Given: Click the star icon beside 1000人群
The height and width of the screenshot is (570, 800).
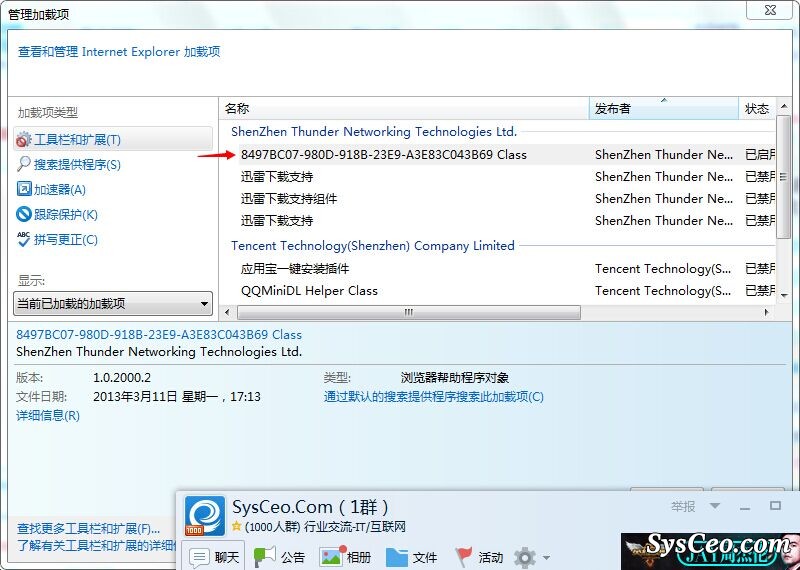Looking at the screenshot, I should click(x=236, y=526).
